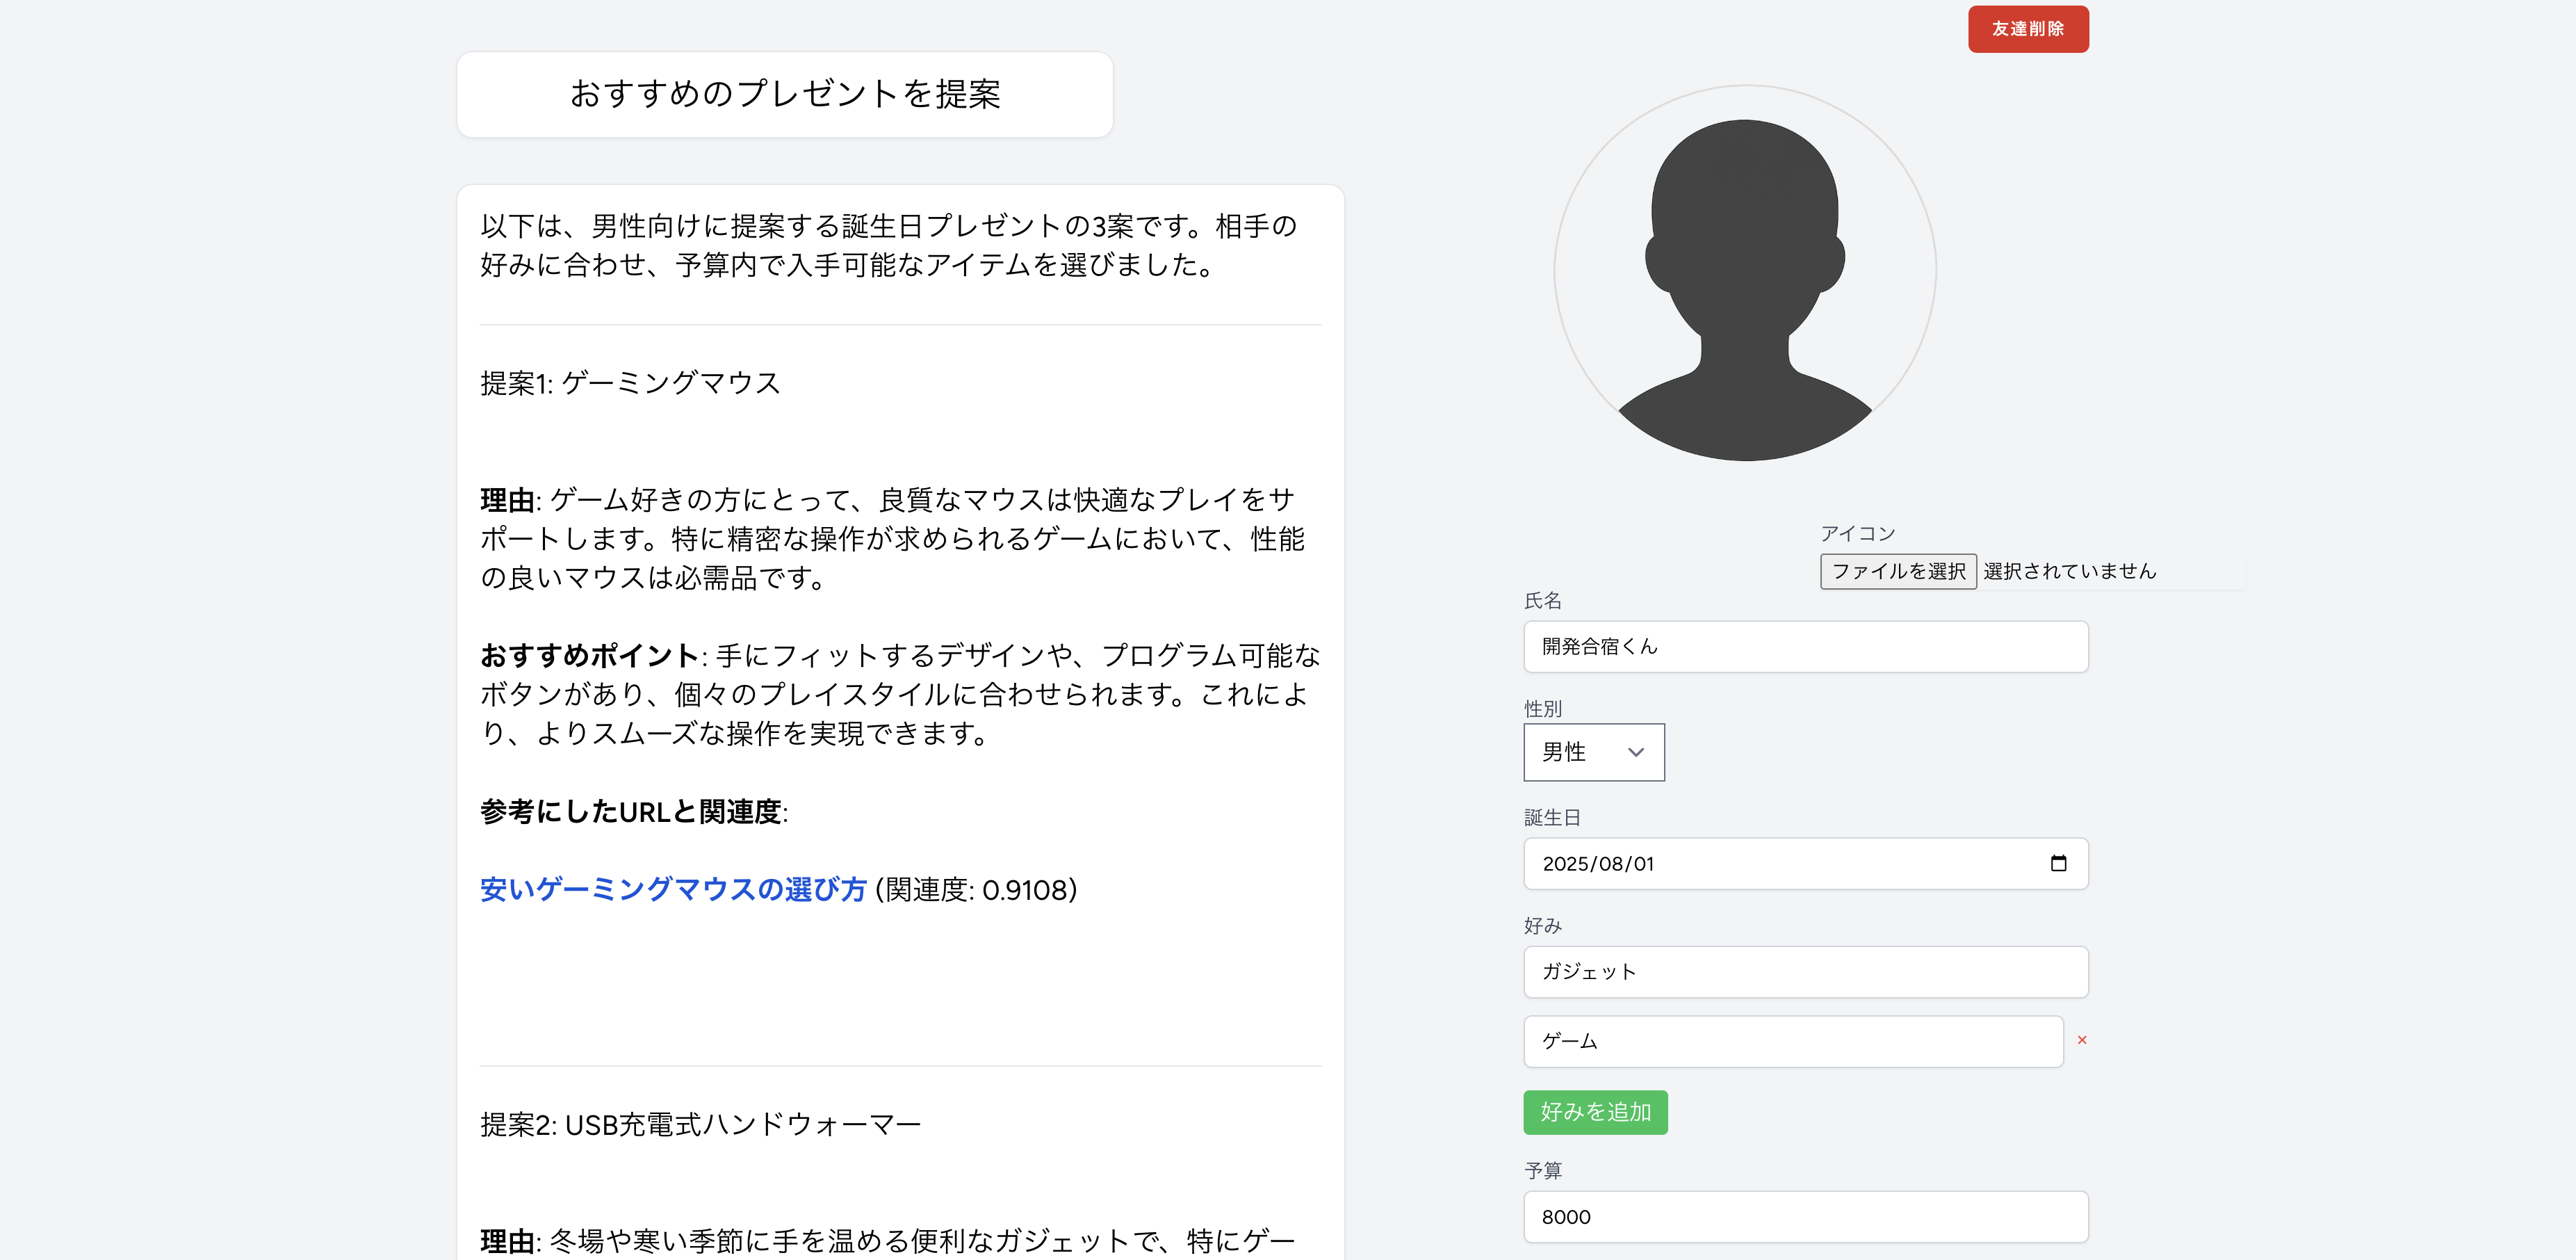Click おすすめのプレゼントを提案 button

click(784, 94)
